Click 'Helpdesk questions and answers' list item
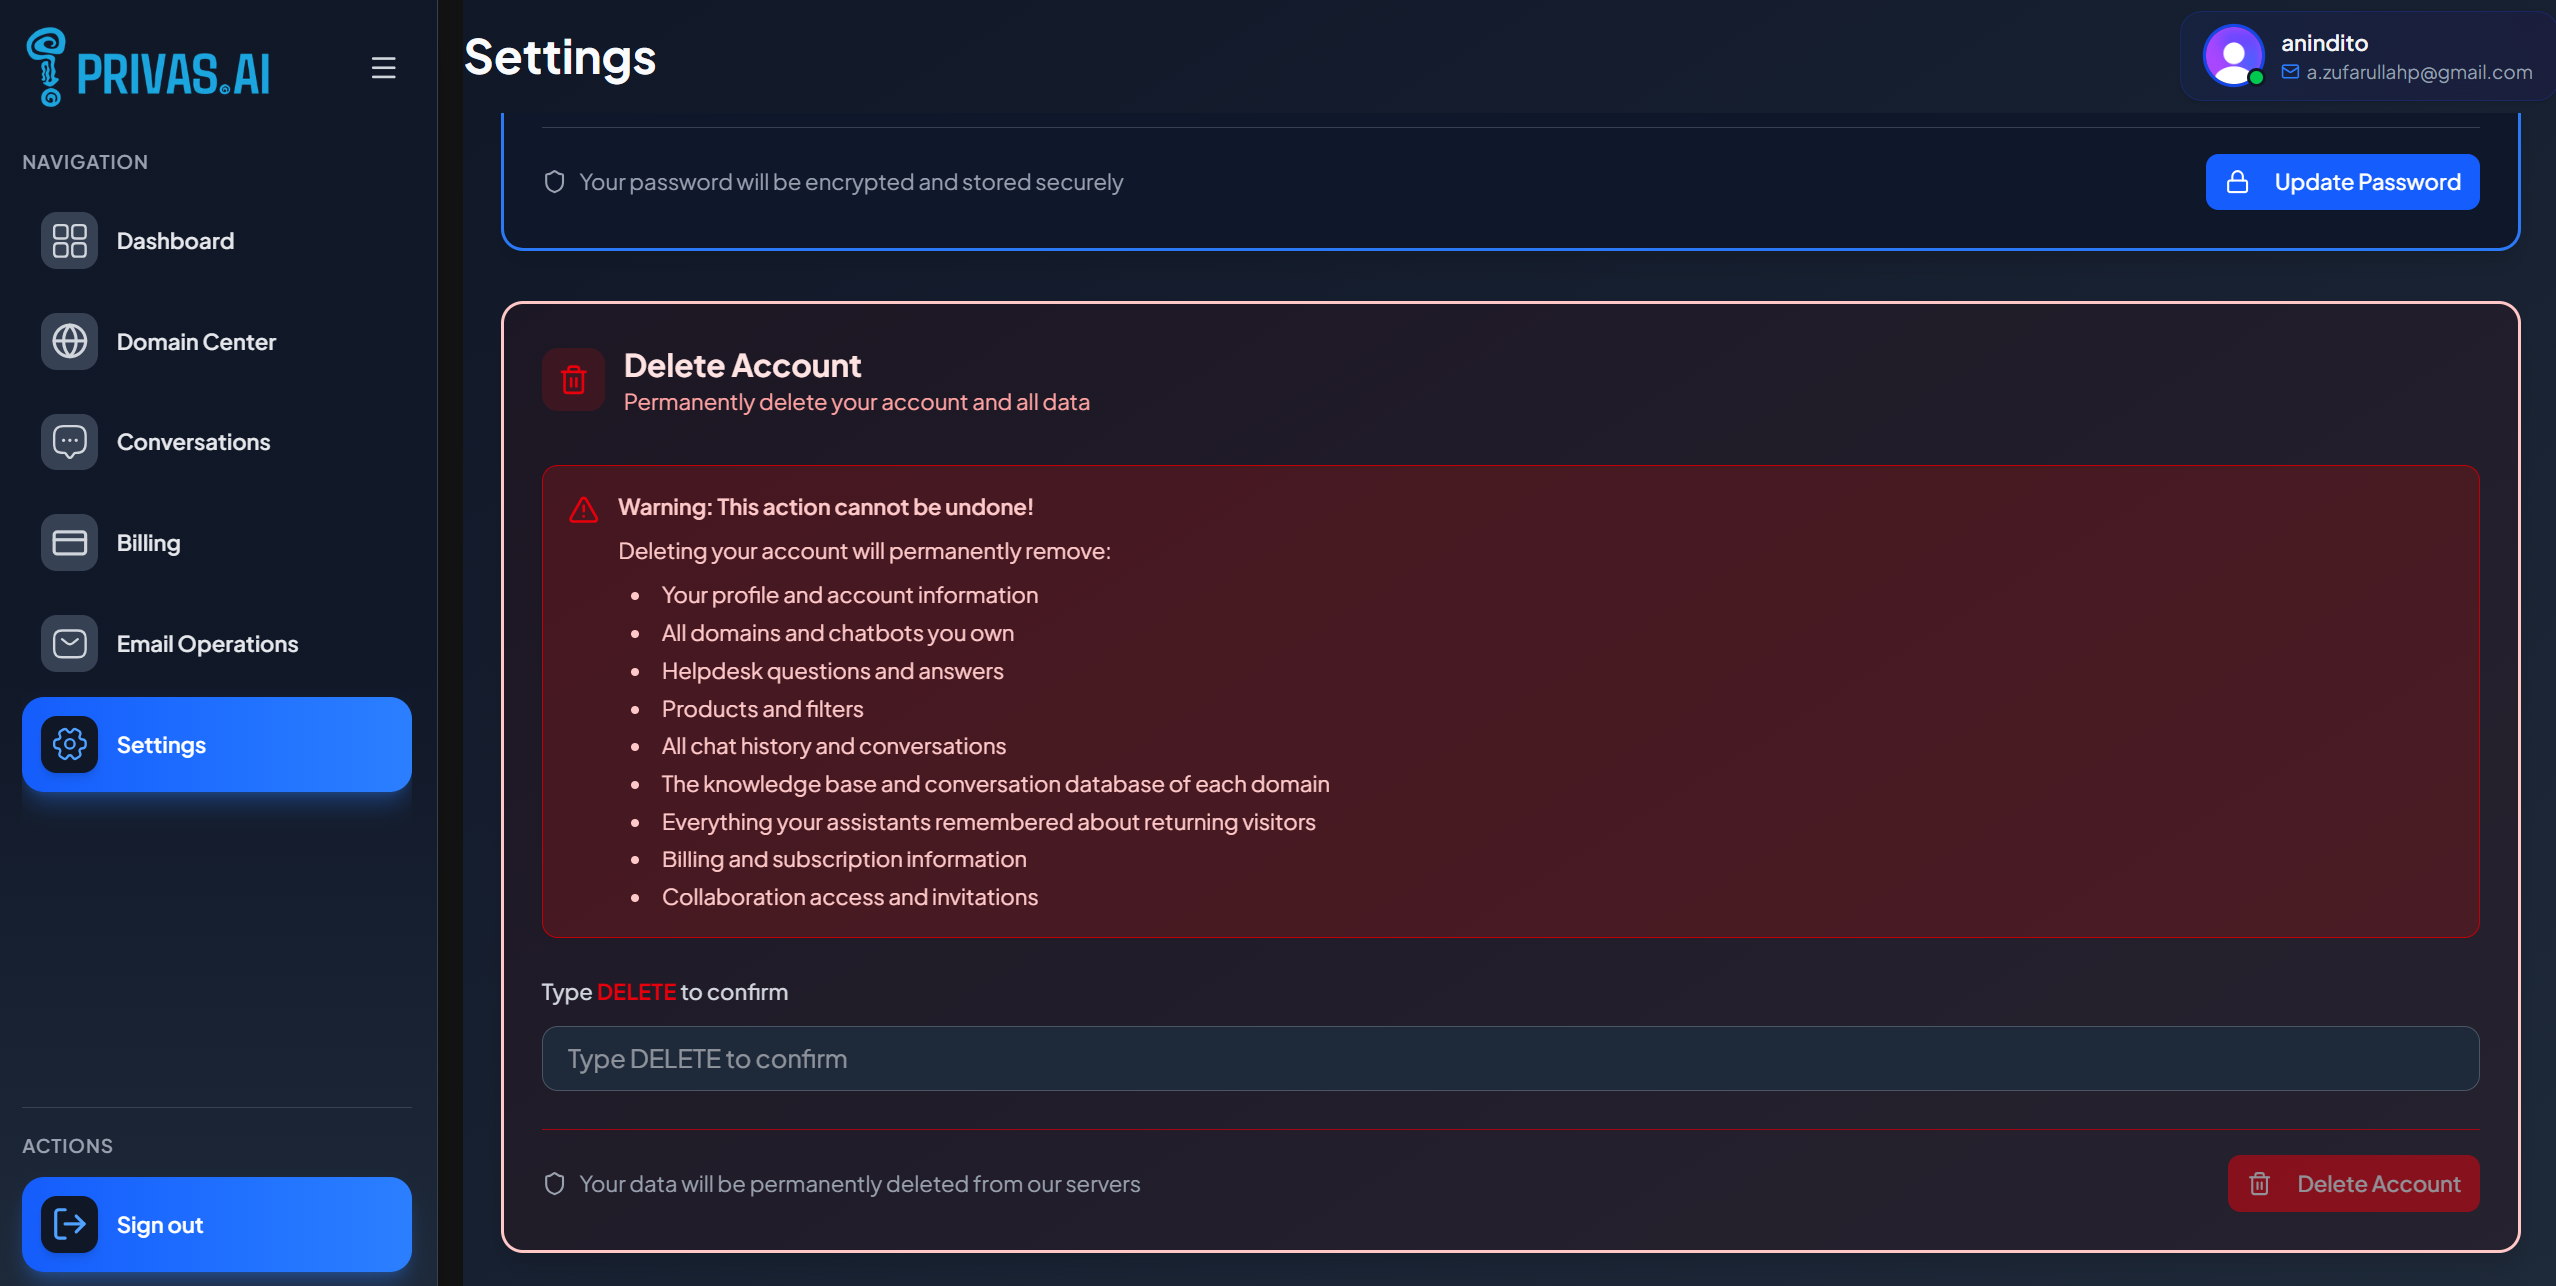 click(832, 671)
